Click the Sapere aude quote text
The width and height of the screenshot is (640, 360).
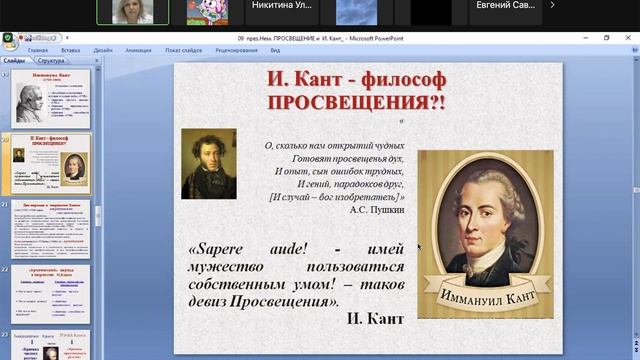coord(296,275)
